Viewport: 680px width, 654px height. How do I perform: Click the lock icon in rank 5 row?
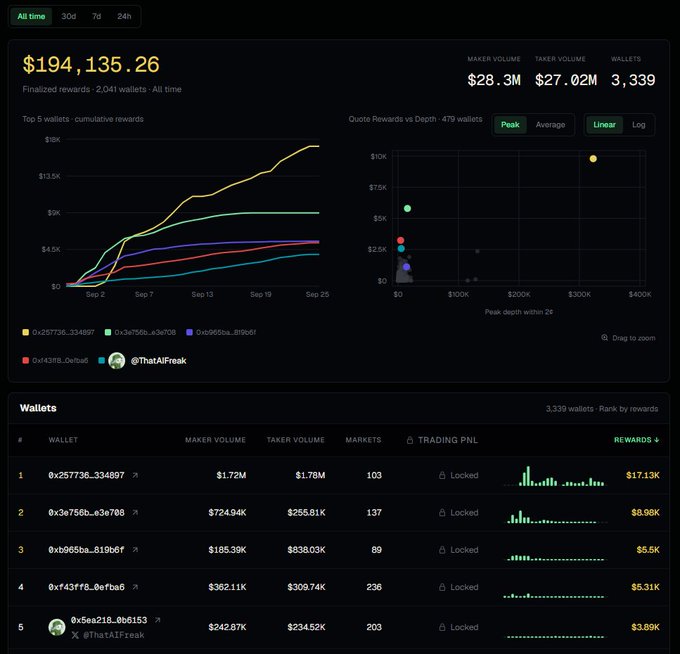tap(442, 627)
